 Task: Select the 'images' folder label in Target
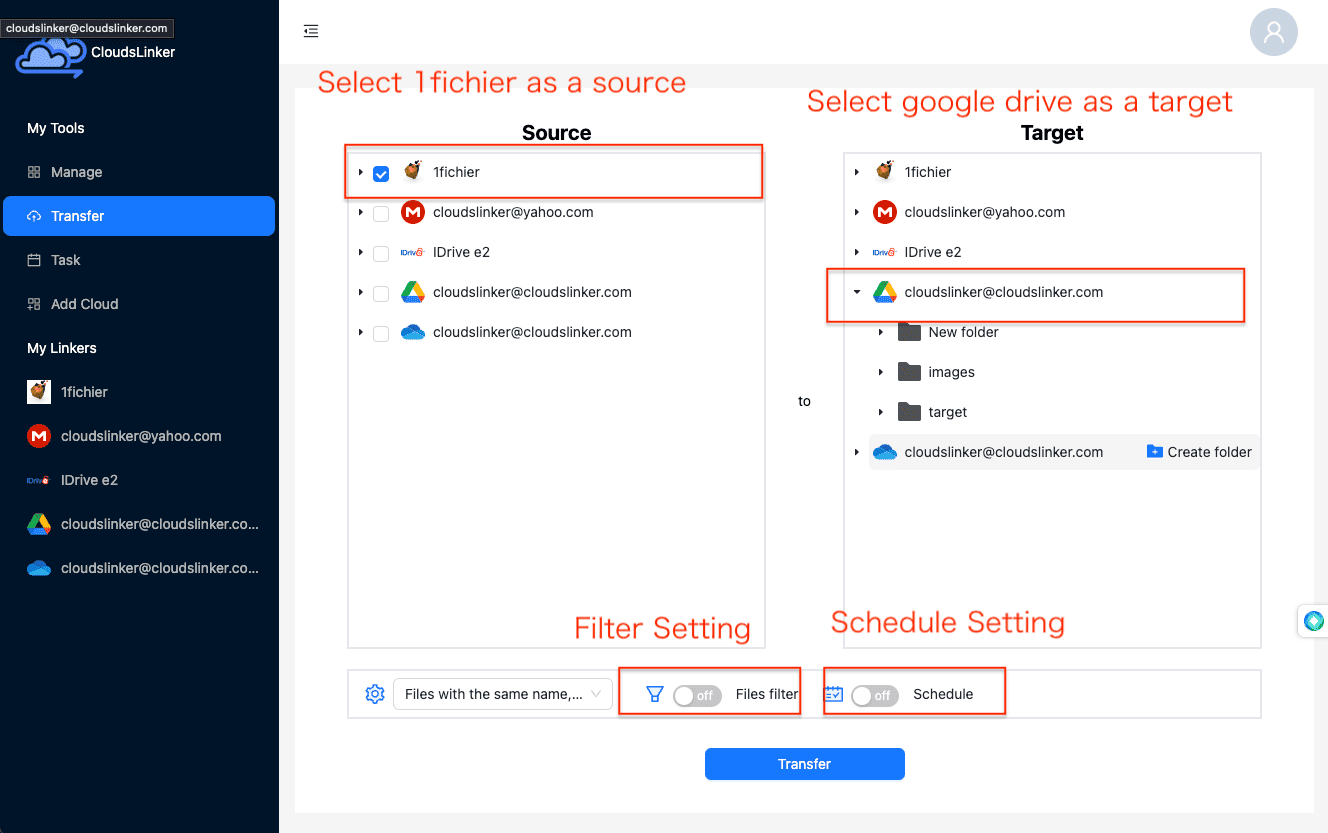click(952, 372)
